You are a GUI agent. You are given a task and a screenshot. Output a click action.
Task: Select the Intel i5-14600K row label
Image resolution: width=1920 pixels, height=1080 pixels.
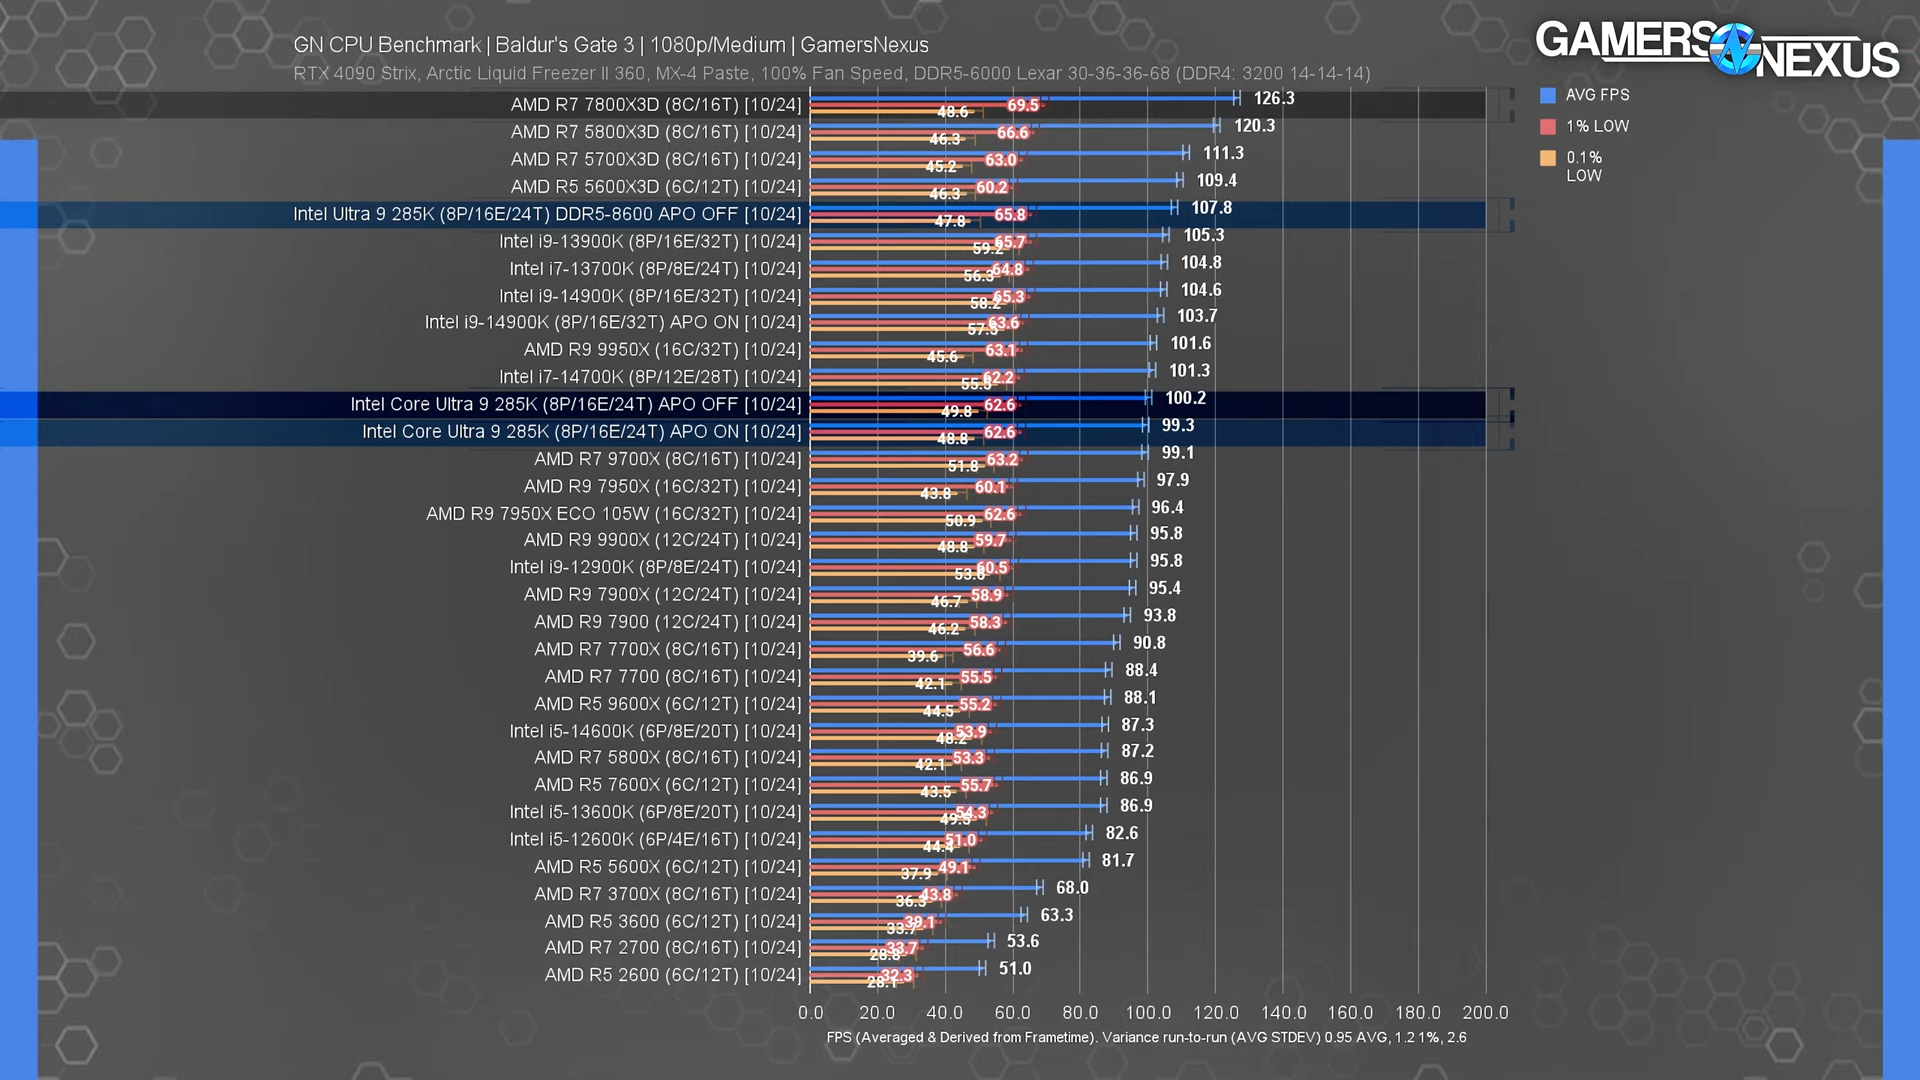(x=655, y=732)
